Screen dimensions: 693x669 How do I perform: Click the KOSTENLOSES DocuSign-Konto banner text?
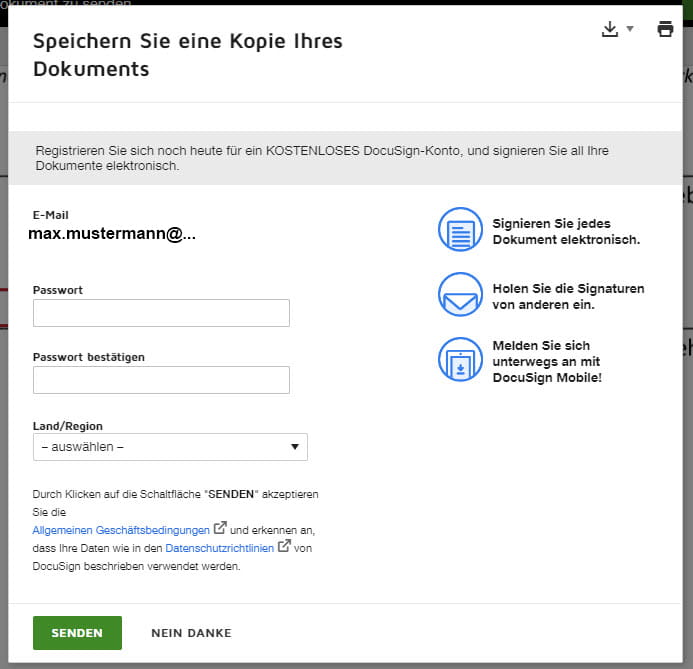pyautogui.click(x=322, y=158)
